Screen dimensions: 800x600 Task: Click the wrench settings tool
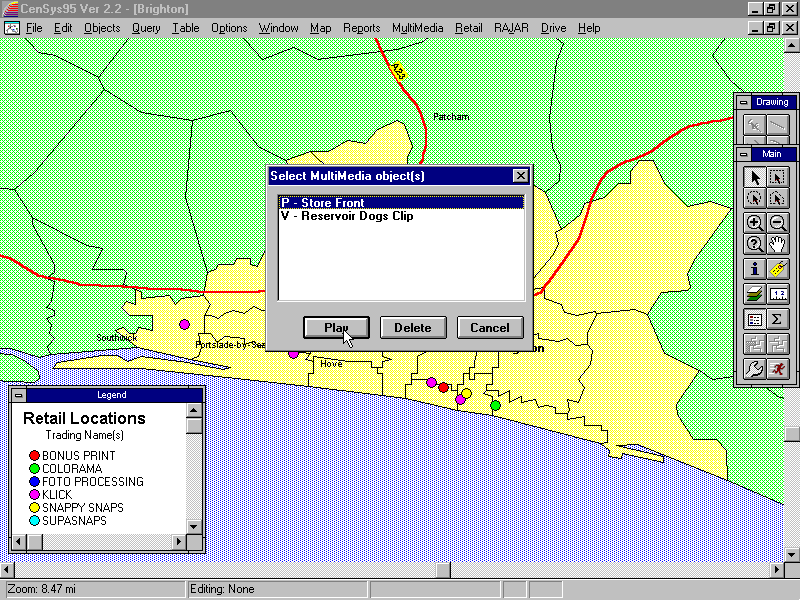(x=755, y=369)
